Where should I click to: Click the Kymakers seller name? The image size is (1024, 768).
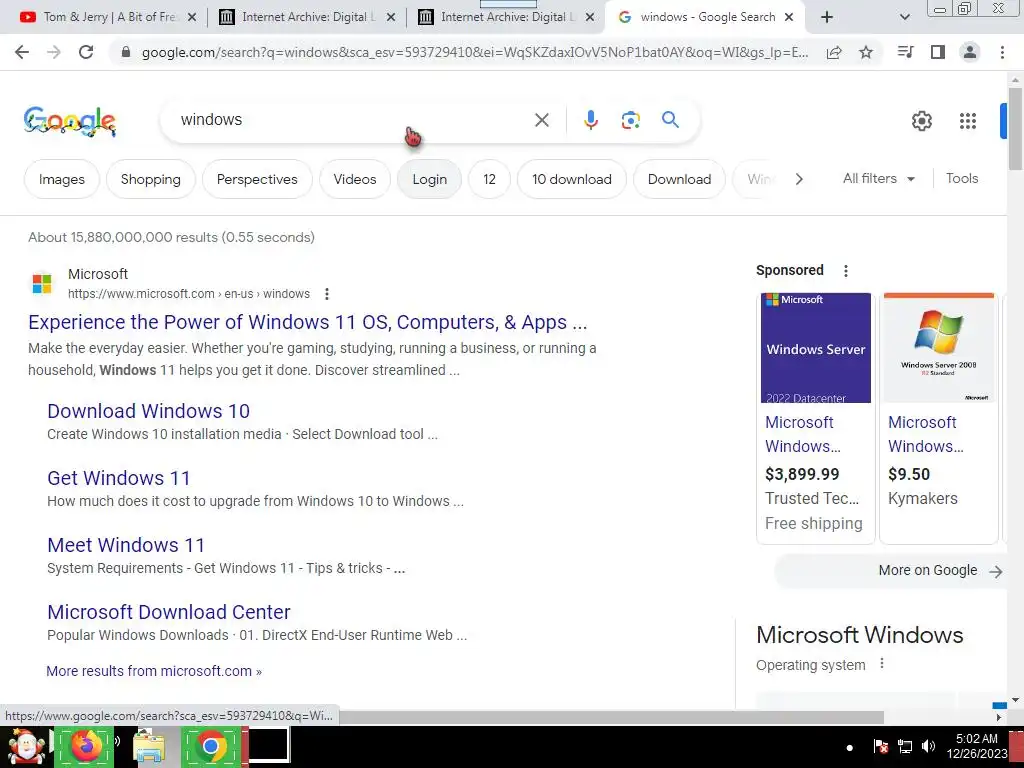(x=923, y=498)
